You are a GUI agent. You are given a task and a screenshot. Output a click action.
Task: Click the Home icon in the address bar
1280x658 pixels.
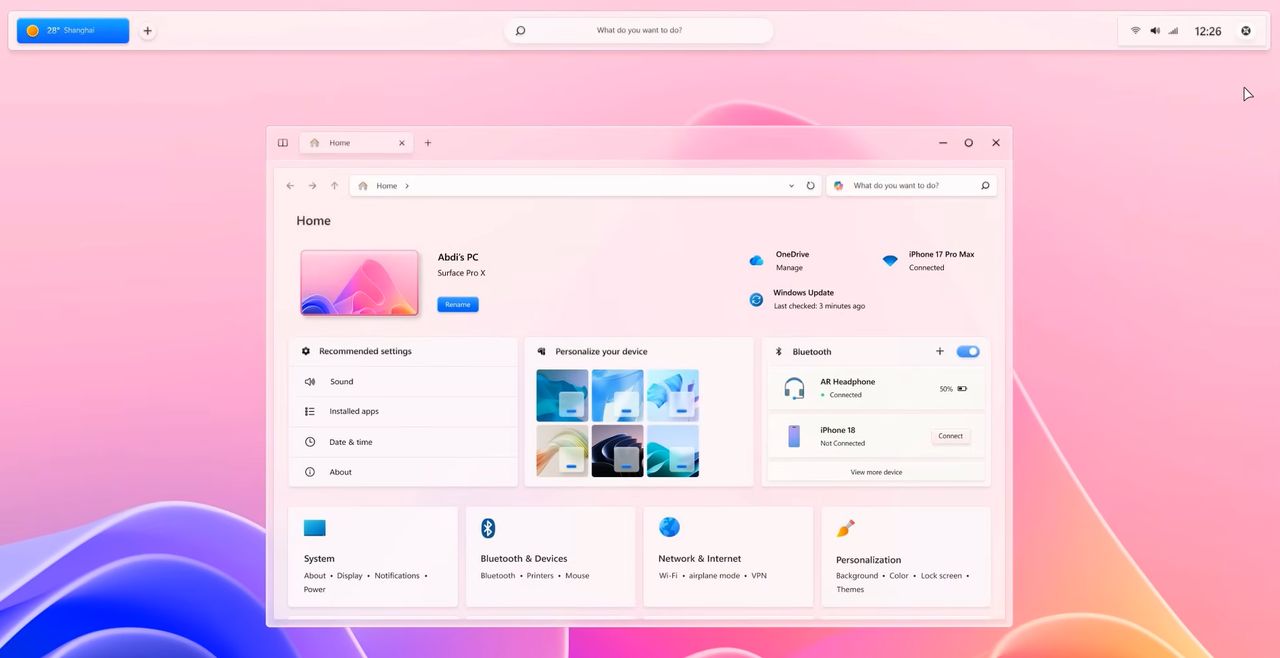[363, 185]
